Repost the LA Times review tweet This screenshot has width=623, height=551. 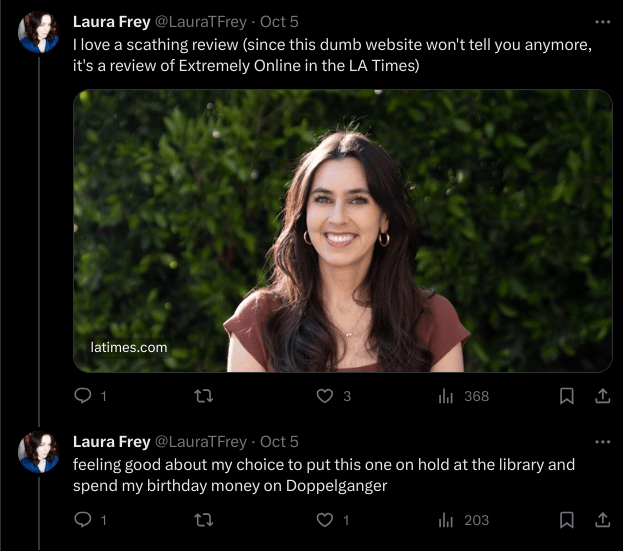click(x=203, y=396)
